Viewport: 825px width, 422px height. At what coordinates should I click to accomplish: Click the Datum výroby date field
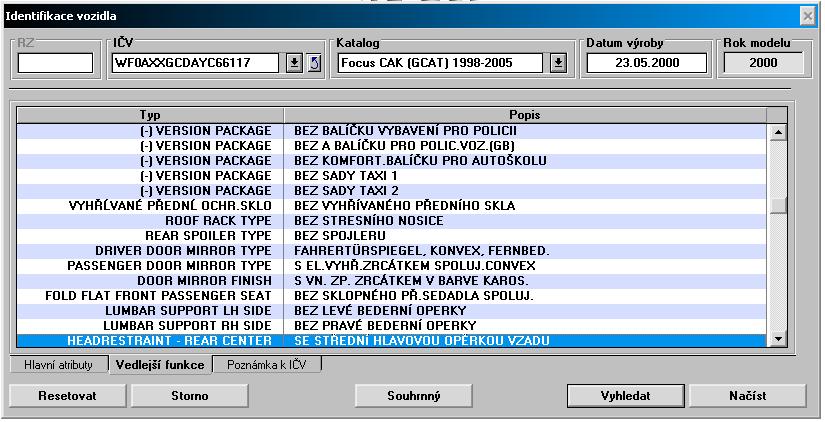(646, 64)
